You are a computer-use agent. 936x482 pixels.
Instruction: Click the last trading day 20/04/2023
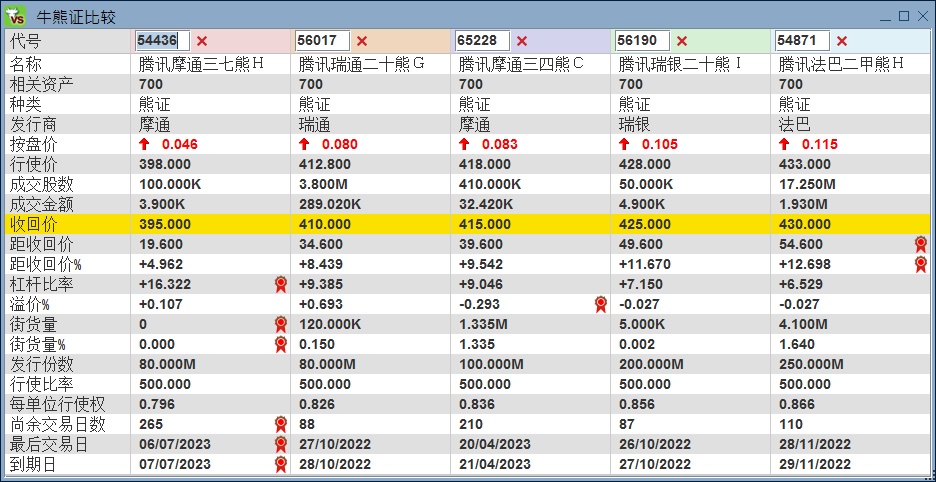coord(494,444)
